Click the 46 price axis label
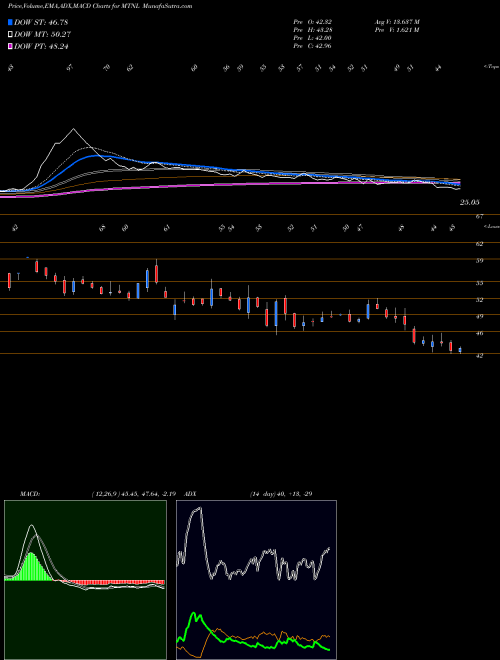The width and height of the screenshot is (500, 660). point(479,333)
